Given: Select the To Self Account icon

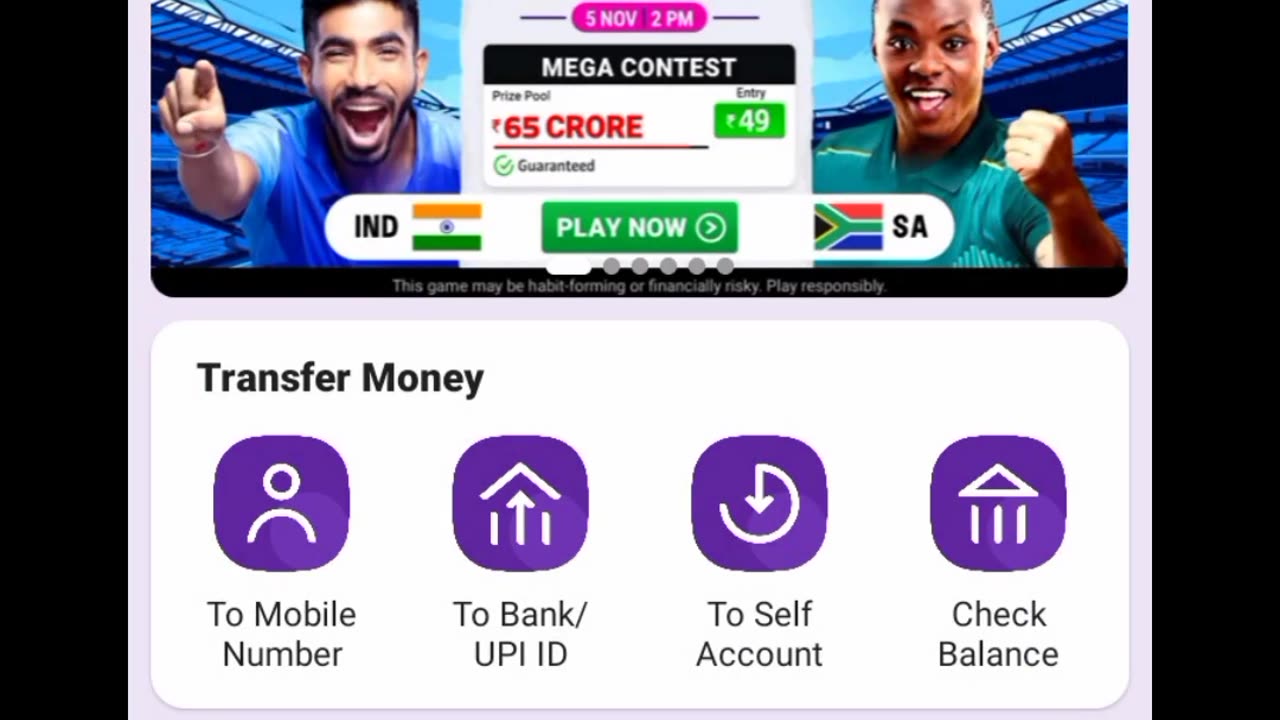Looking at the screenshot, I should pyautogui.click(x=759, y=503).
